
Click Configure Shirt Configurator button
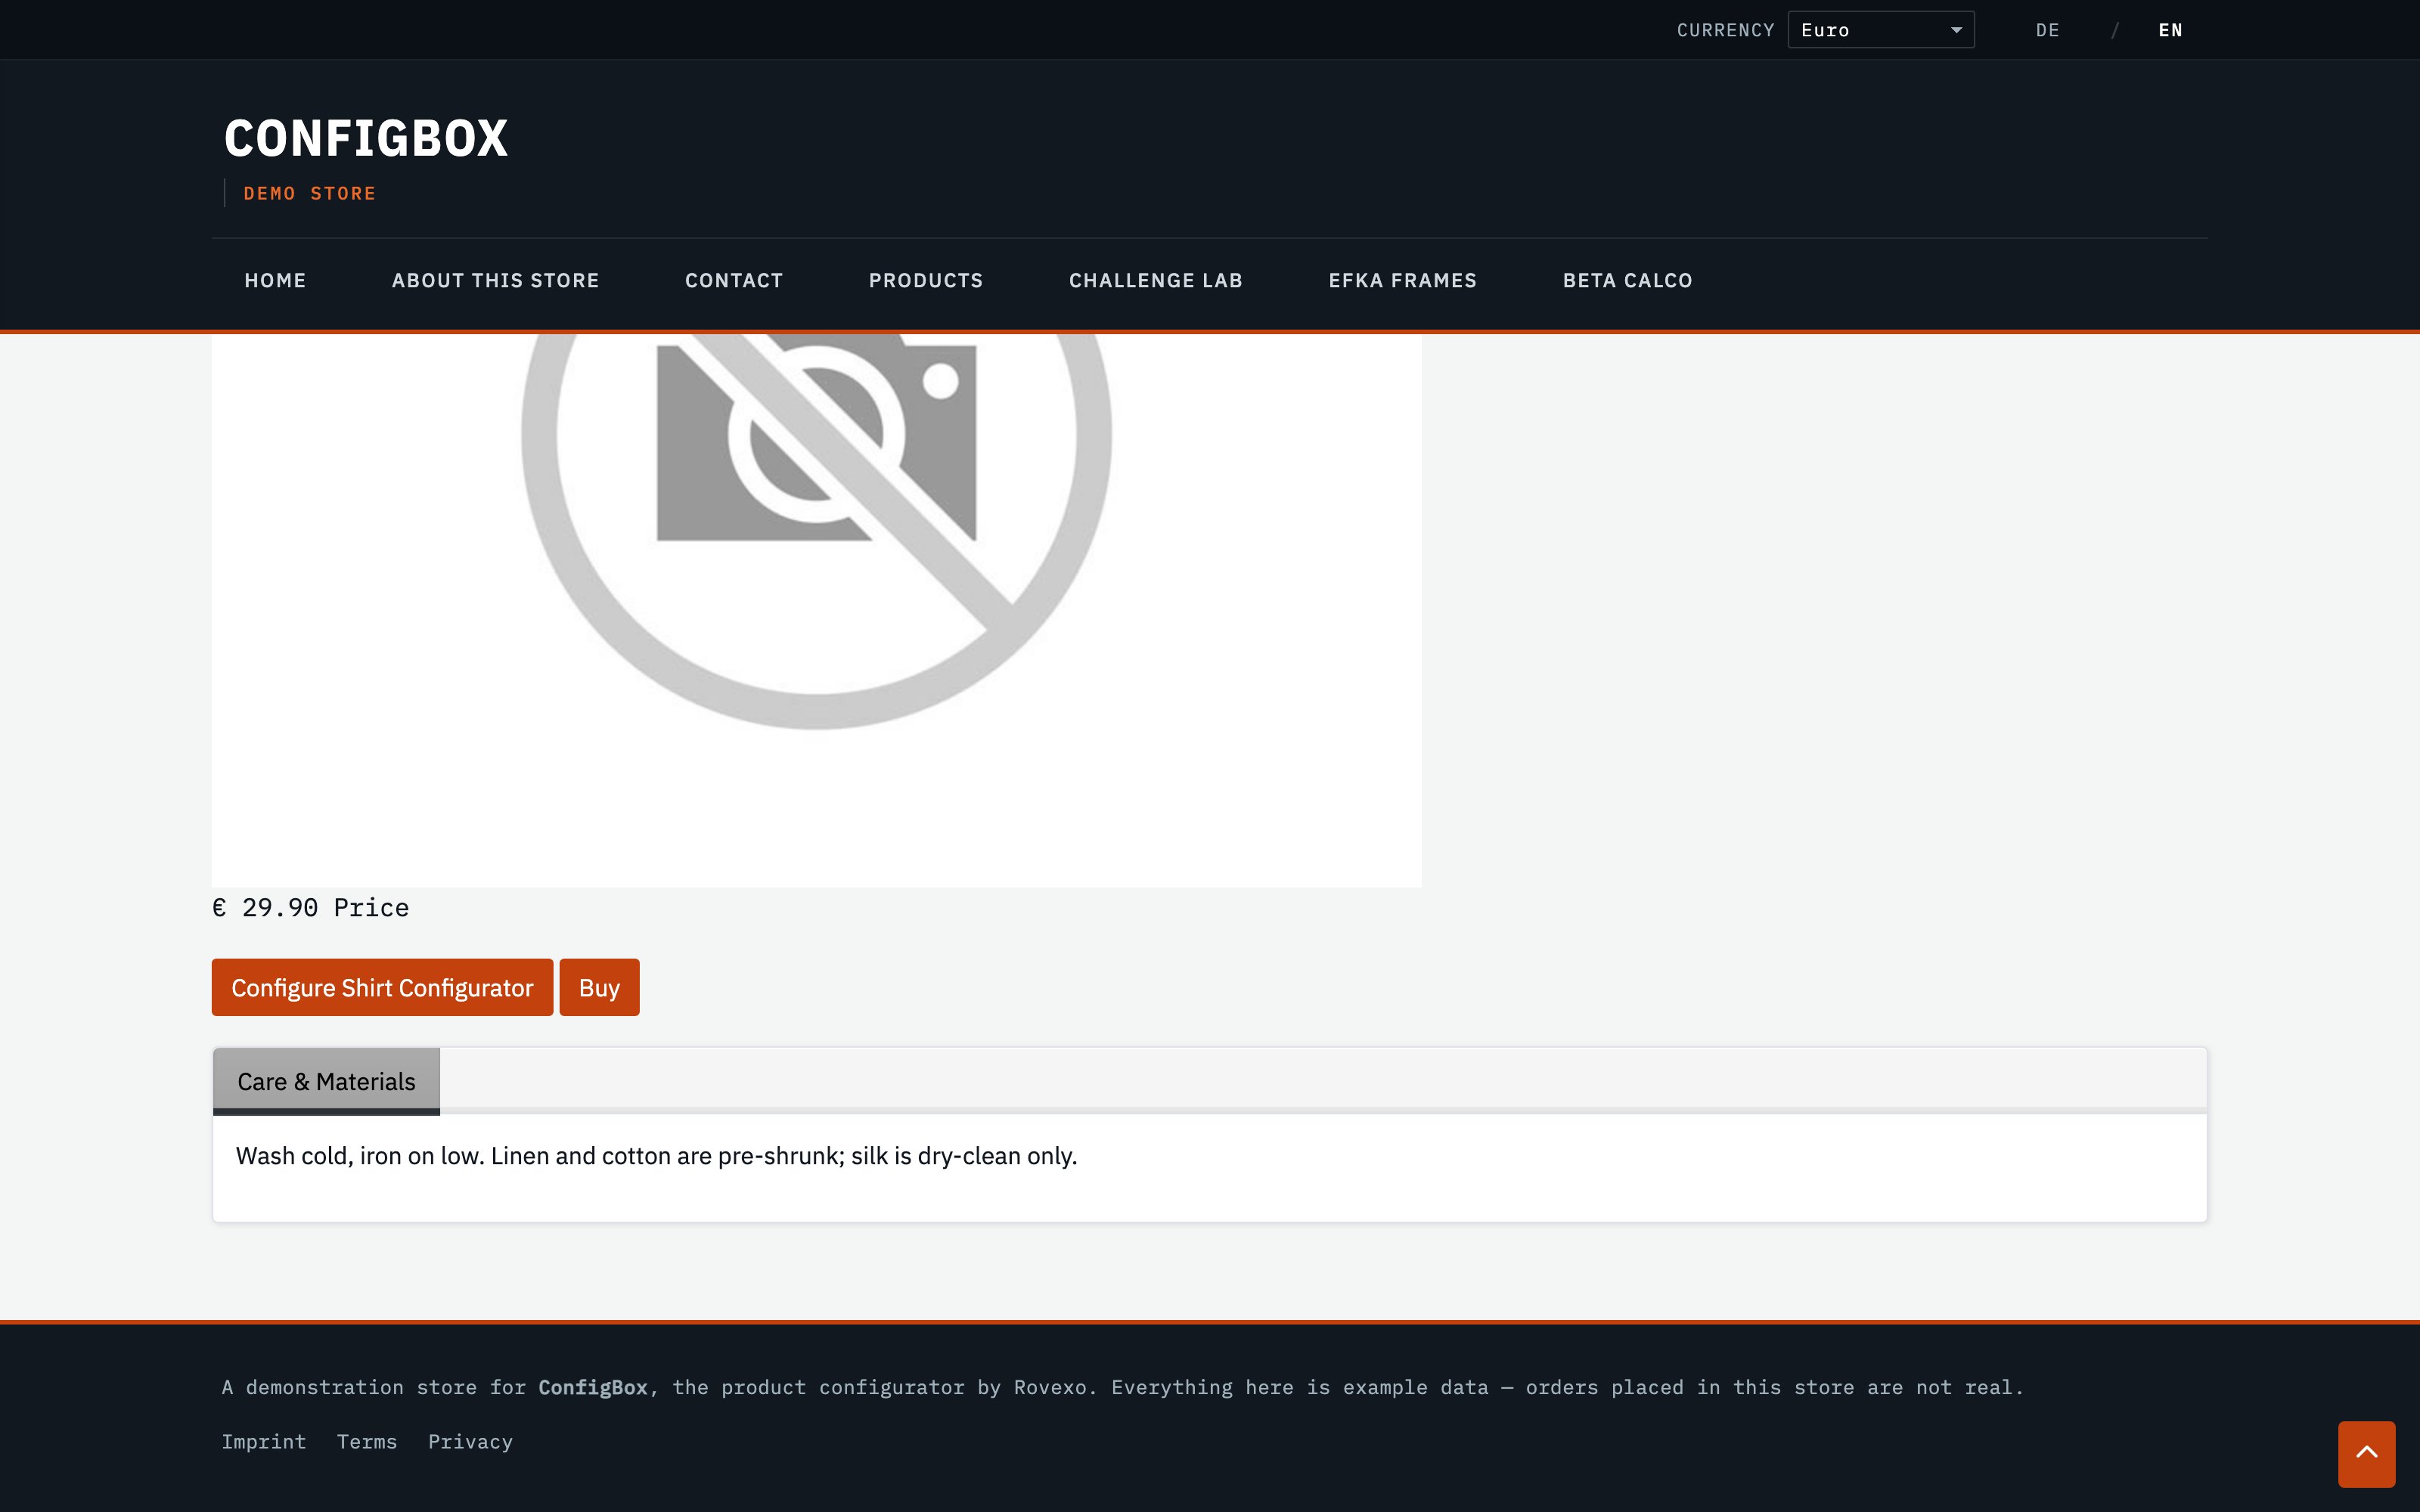pyautogui.click(x=382, y=987)
